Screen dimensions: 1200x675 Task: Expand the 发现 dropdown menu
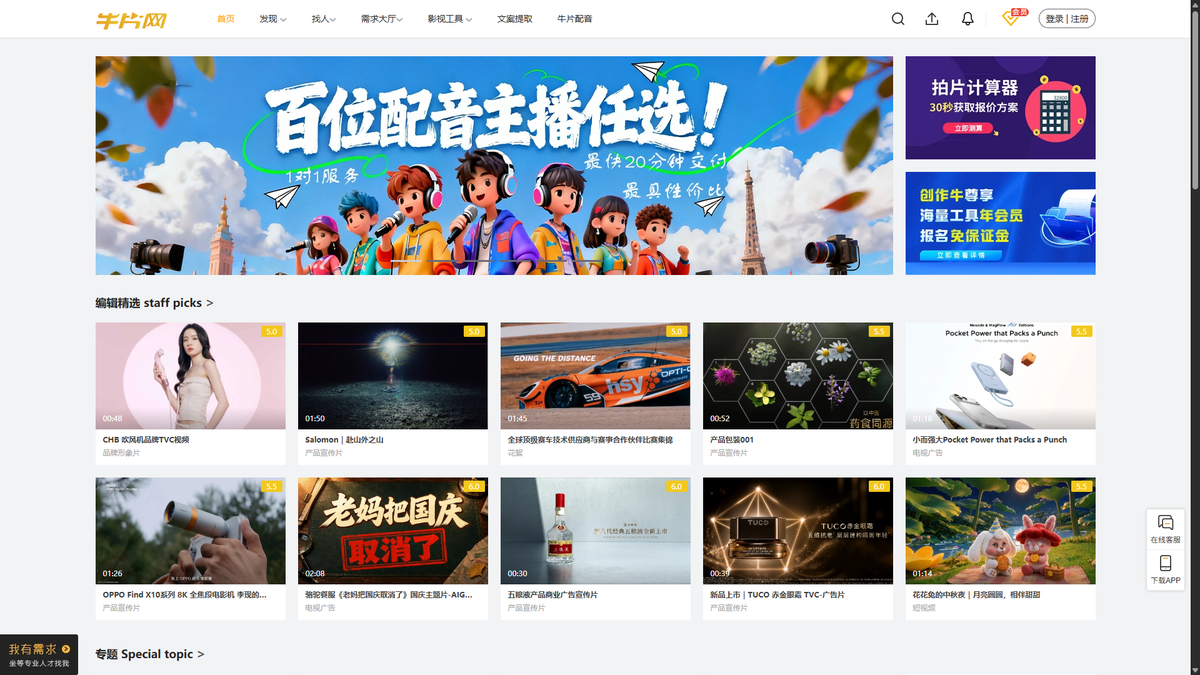(272, 19)
